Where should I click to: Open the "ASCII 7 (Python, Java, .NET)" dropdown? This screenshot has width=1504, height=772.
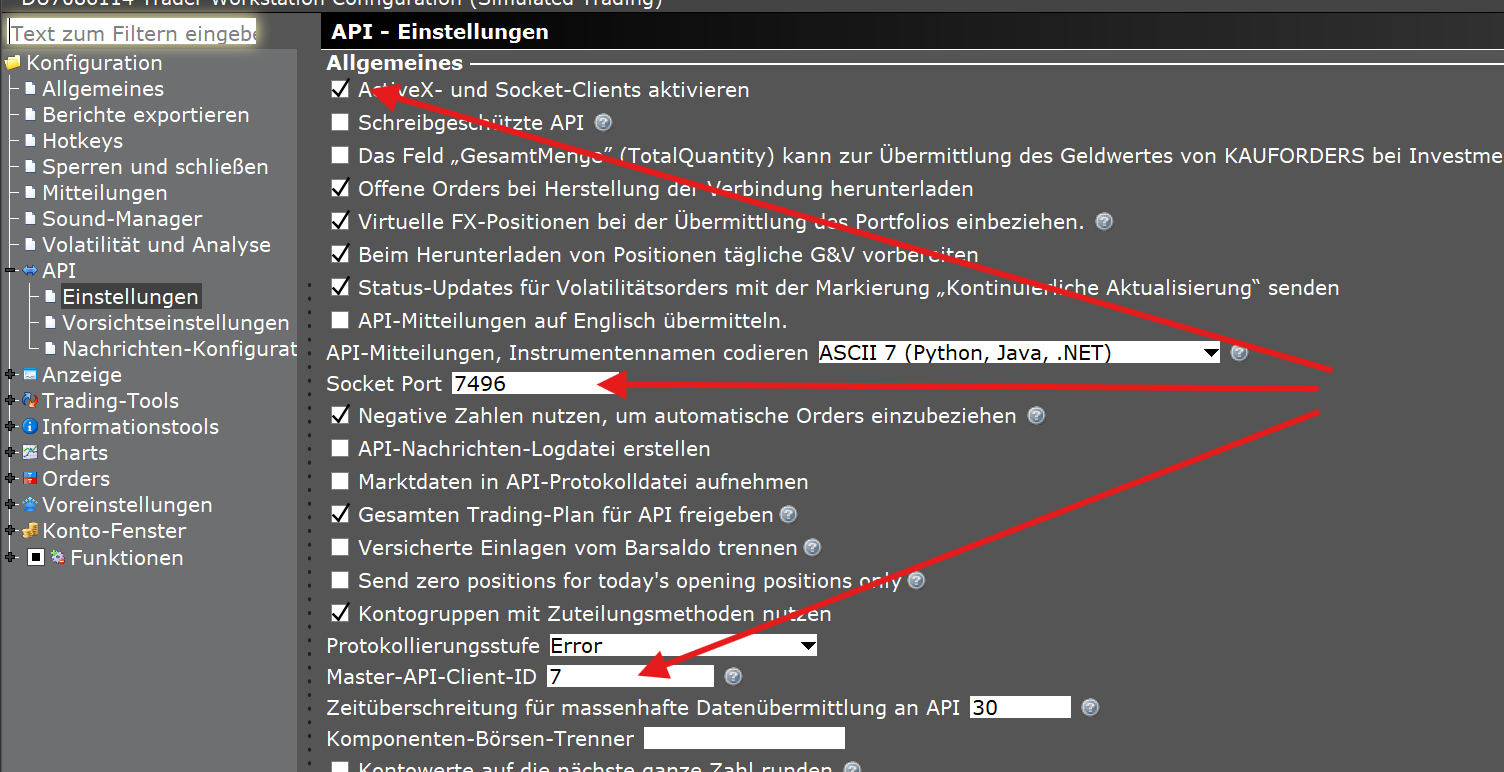1211,352
